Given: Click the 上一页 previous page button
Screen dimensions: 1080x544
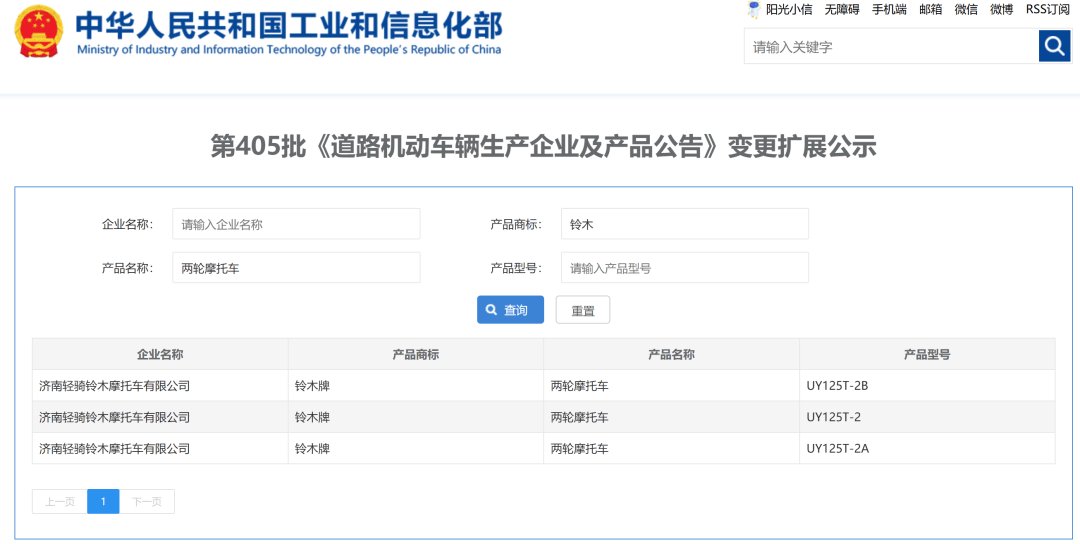Looking at the screenshot, I should (x=60, y=501).
